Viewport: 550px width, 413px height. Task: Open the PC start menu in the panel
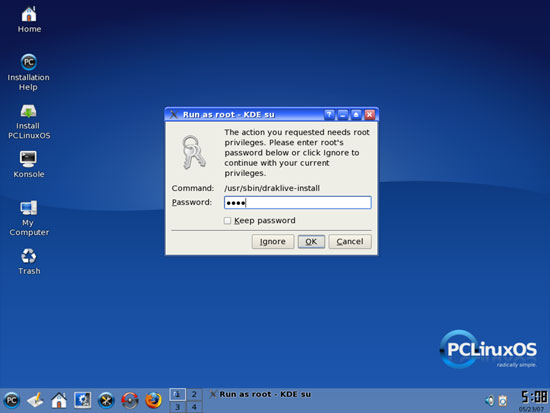11,400
